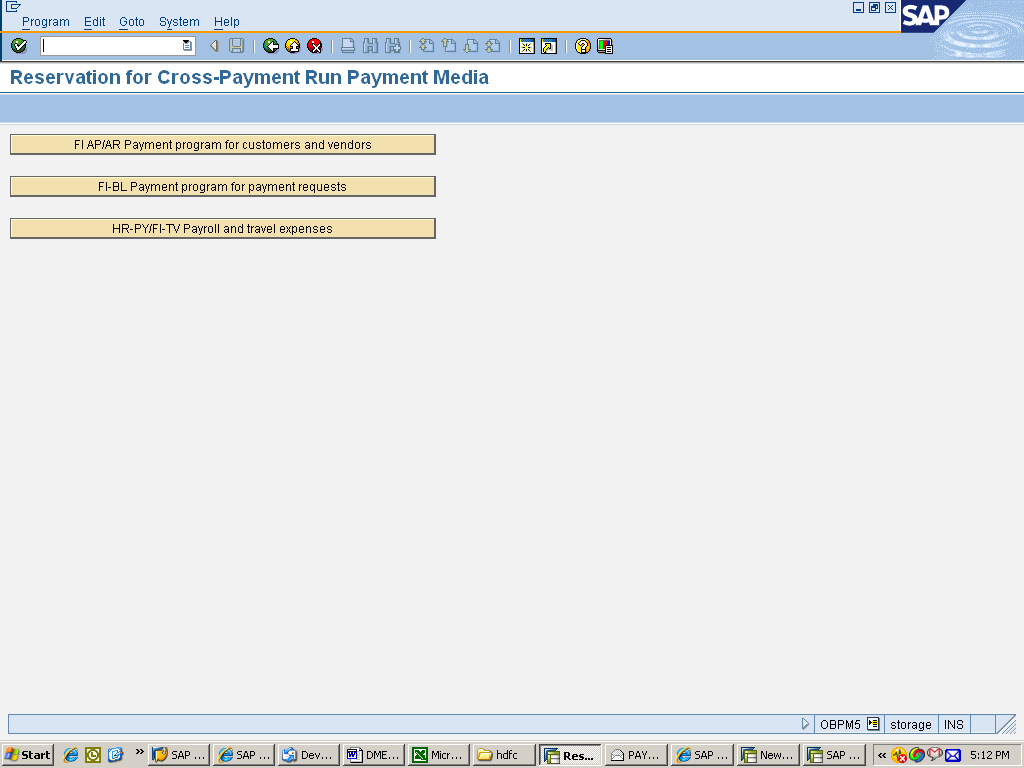Click the Create New Session icon
The width and height of the screenshot is (1024, 768).
pyautogui.click(x=527, y=46)
